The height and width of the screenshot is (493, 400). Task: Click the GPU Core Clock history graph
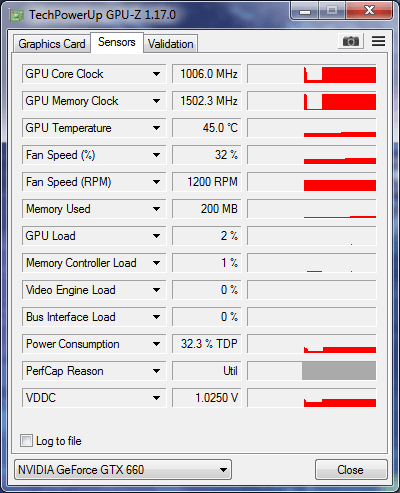(312, 74)
